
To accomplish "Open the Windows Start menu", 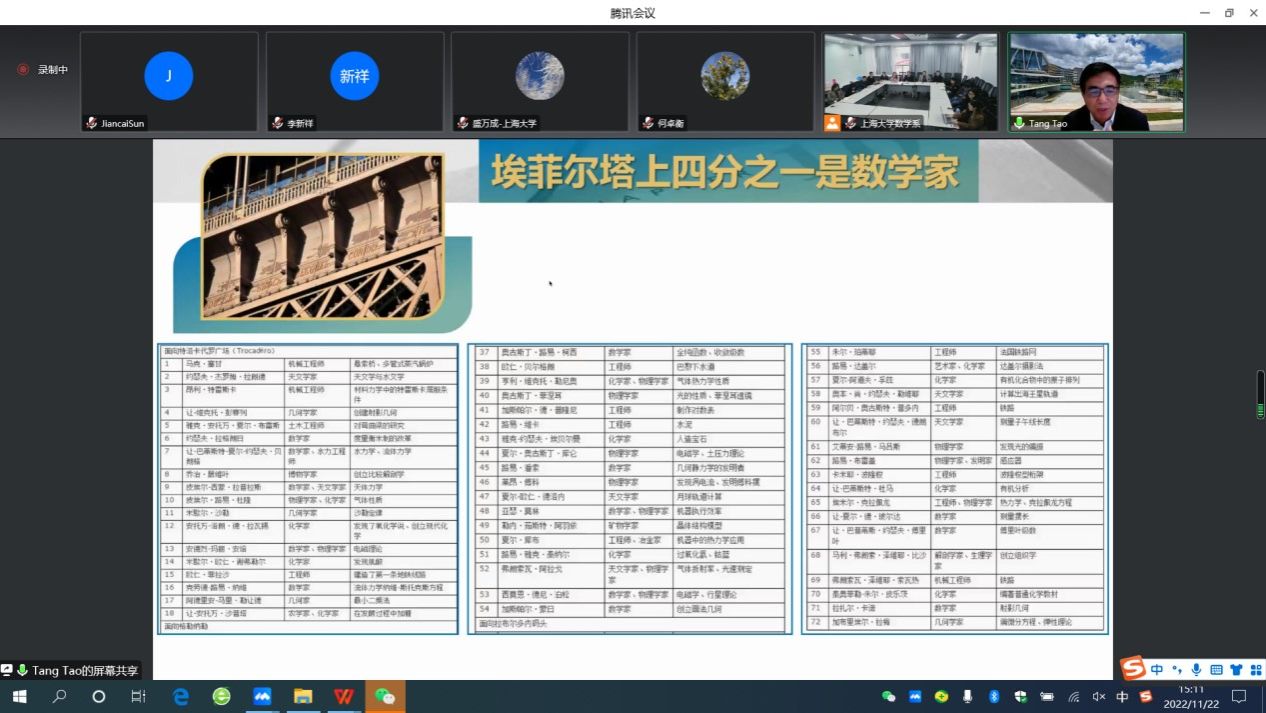I will point(19,696).
